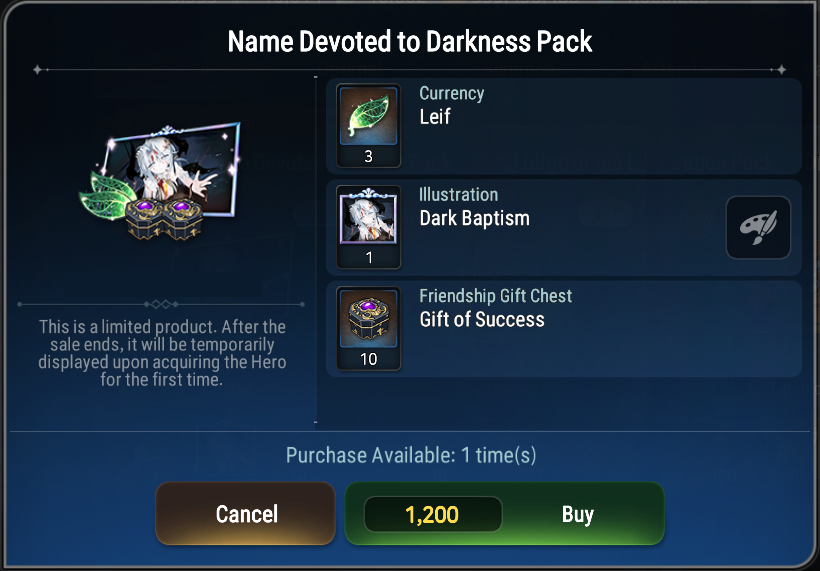Select the Illustration Dark Baptism item row

pos(564,227)
